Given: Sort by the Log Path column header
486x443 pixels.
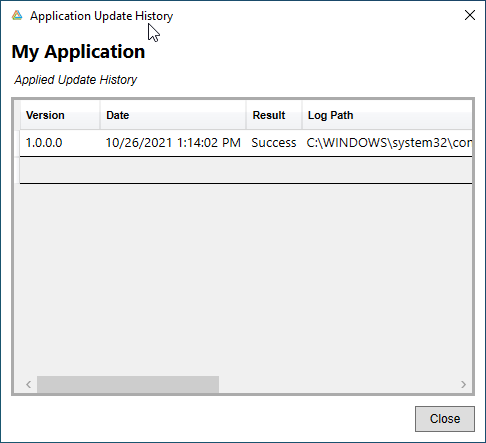Looking at the screenshot, I should (387, 115).
